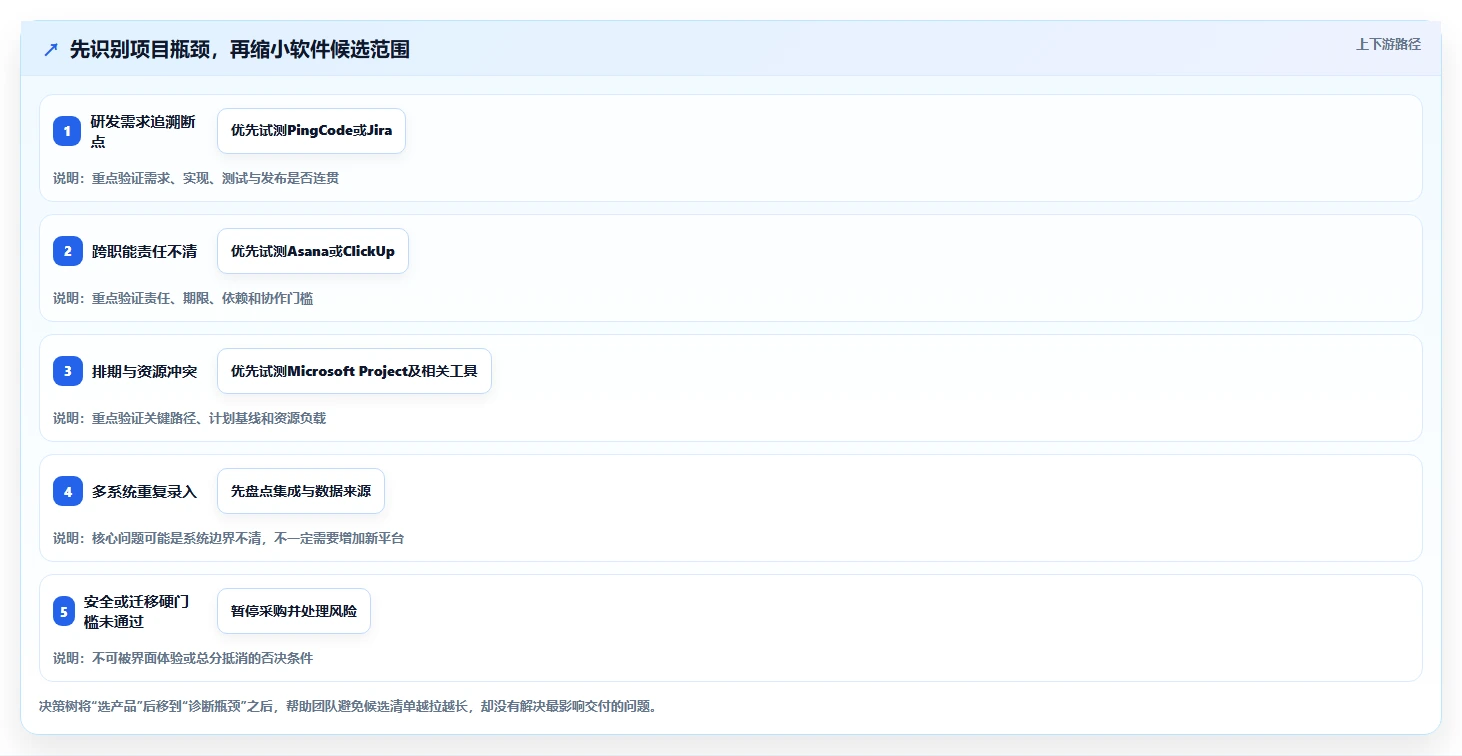This screenshot has height=756, width=1462.
Task: Choose 暂停采购并处理风险 action
Action: (x=294, y=611)
